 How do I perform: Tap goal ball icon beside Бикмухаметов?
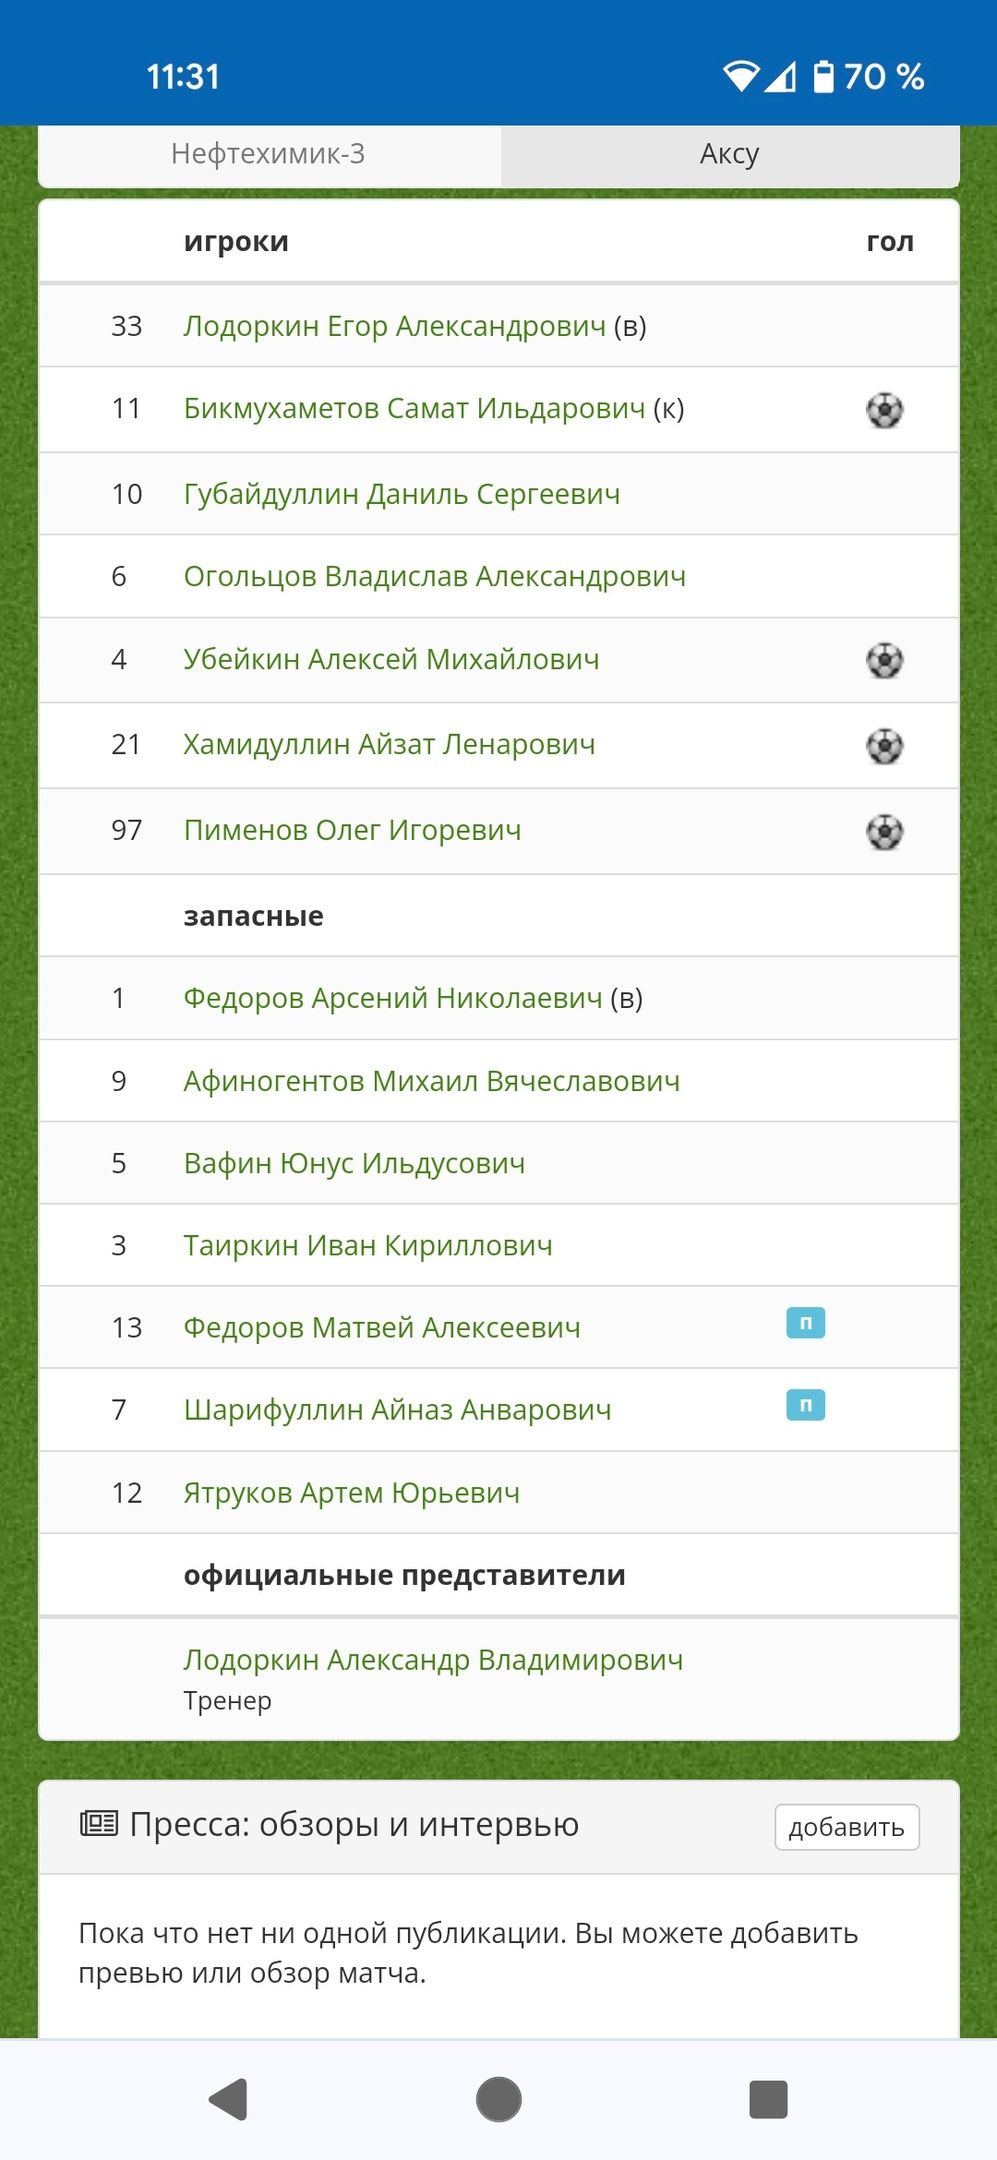click(884, 410)
